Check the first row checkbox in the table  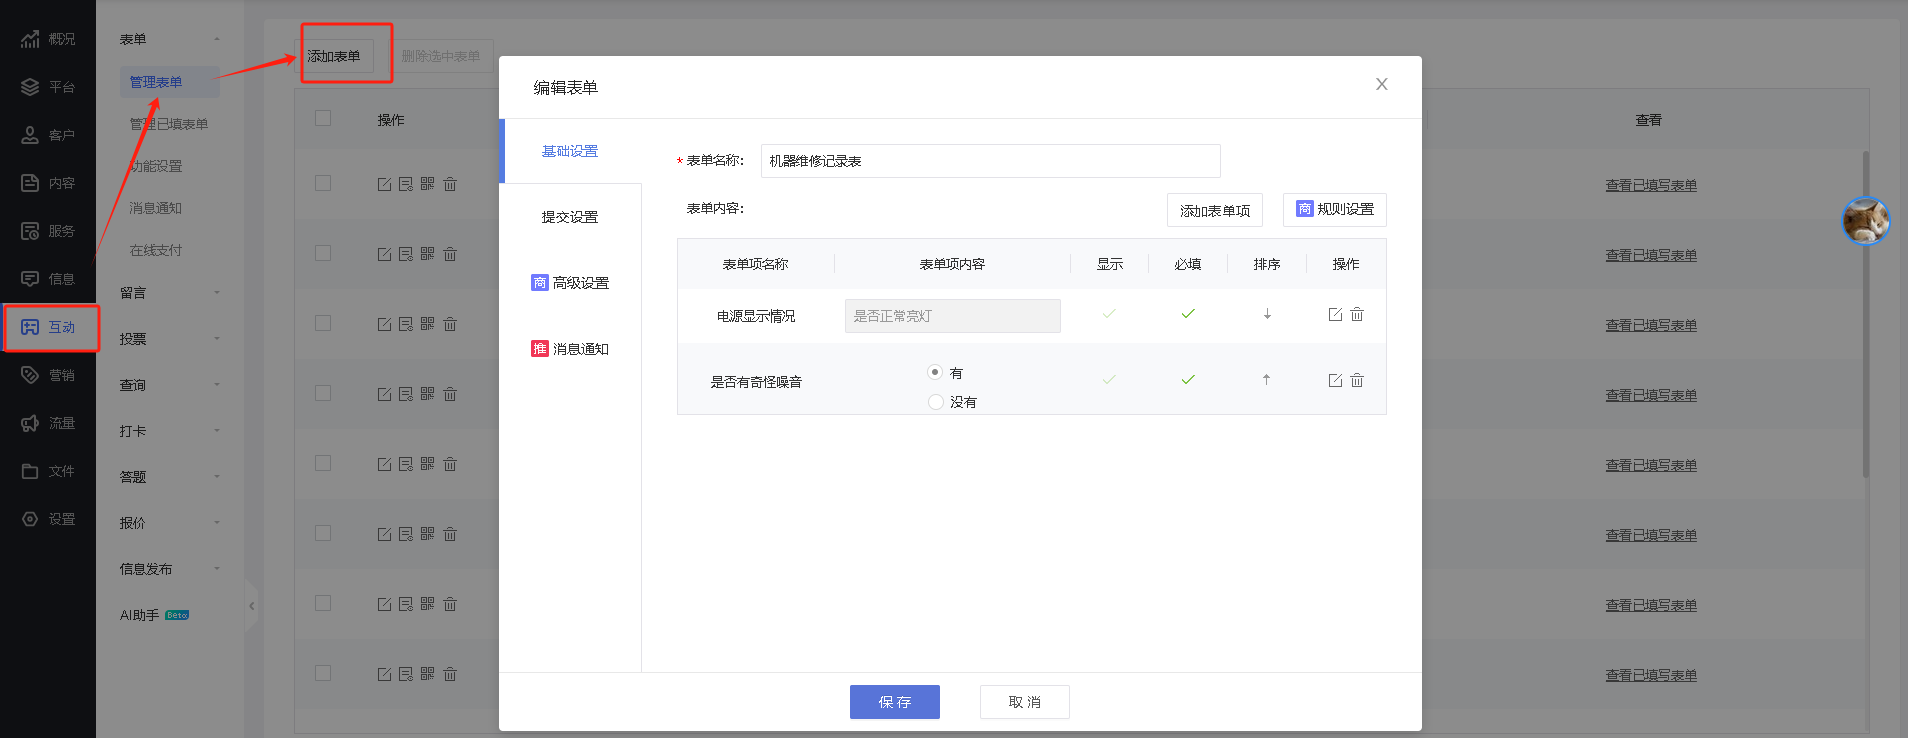[x=323, y=183]
